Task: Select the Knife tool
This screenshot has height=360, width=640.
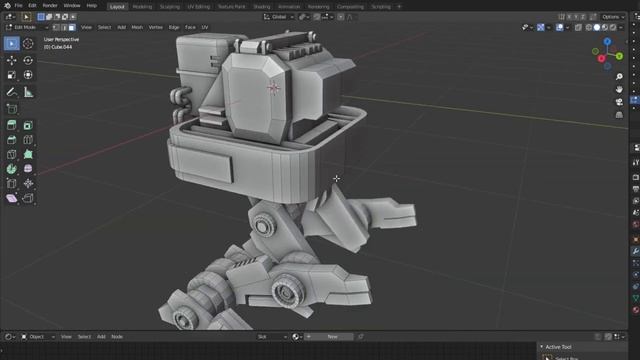Action: click(11, 155)
